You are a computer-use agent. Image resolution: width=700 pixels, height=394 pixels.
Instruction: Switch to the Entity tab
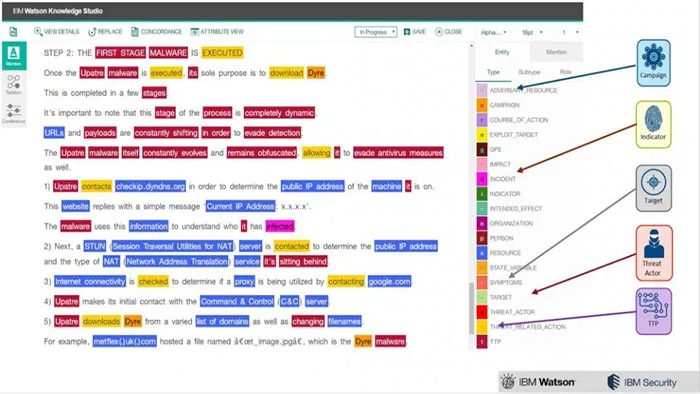coord(502,52)
